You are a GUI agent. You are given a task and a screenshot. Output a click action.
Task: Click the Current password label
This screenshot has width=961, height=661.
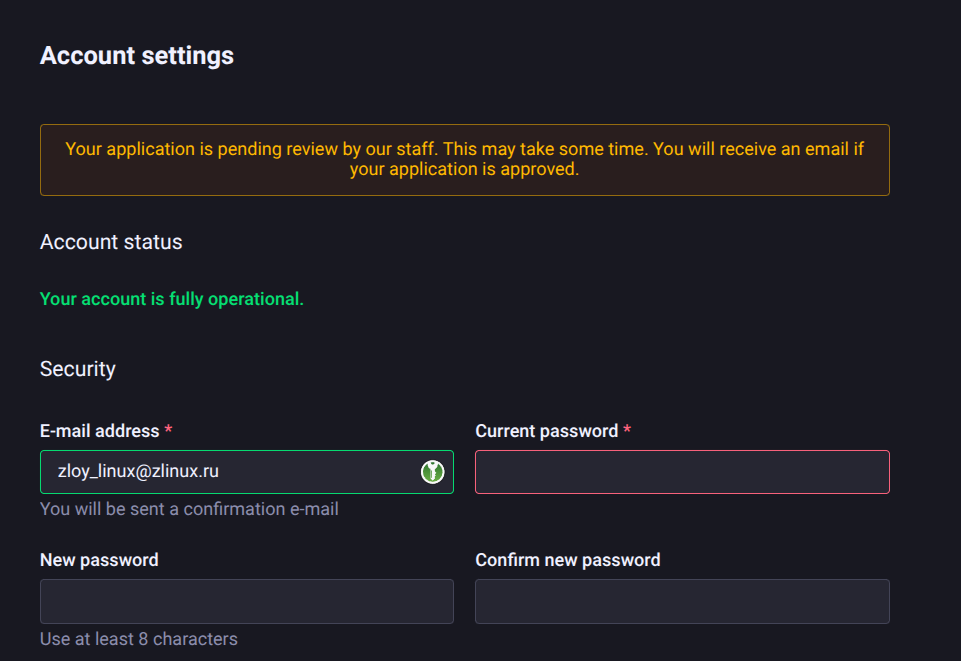coord(546,431)
